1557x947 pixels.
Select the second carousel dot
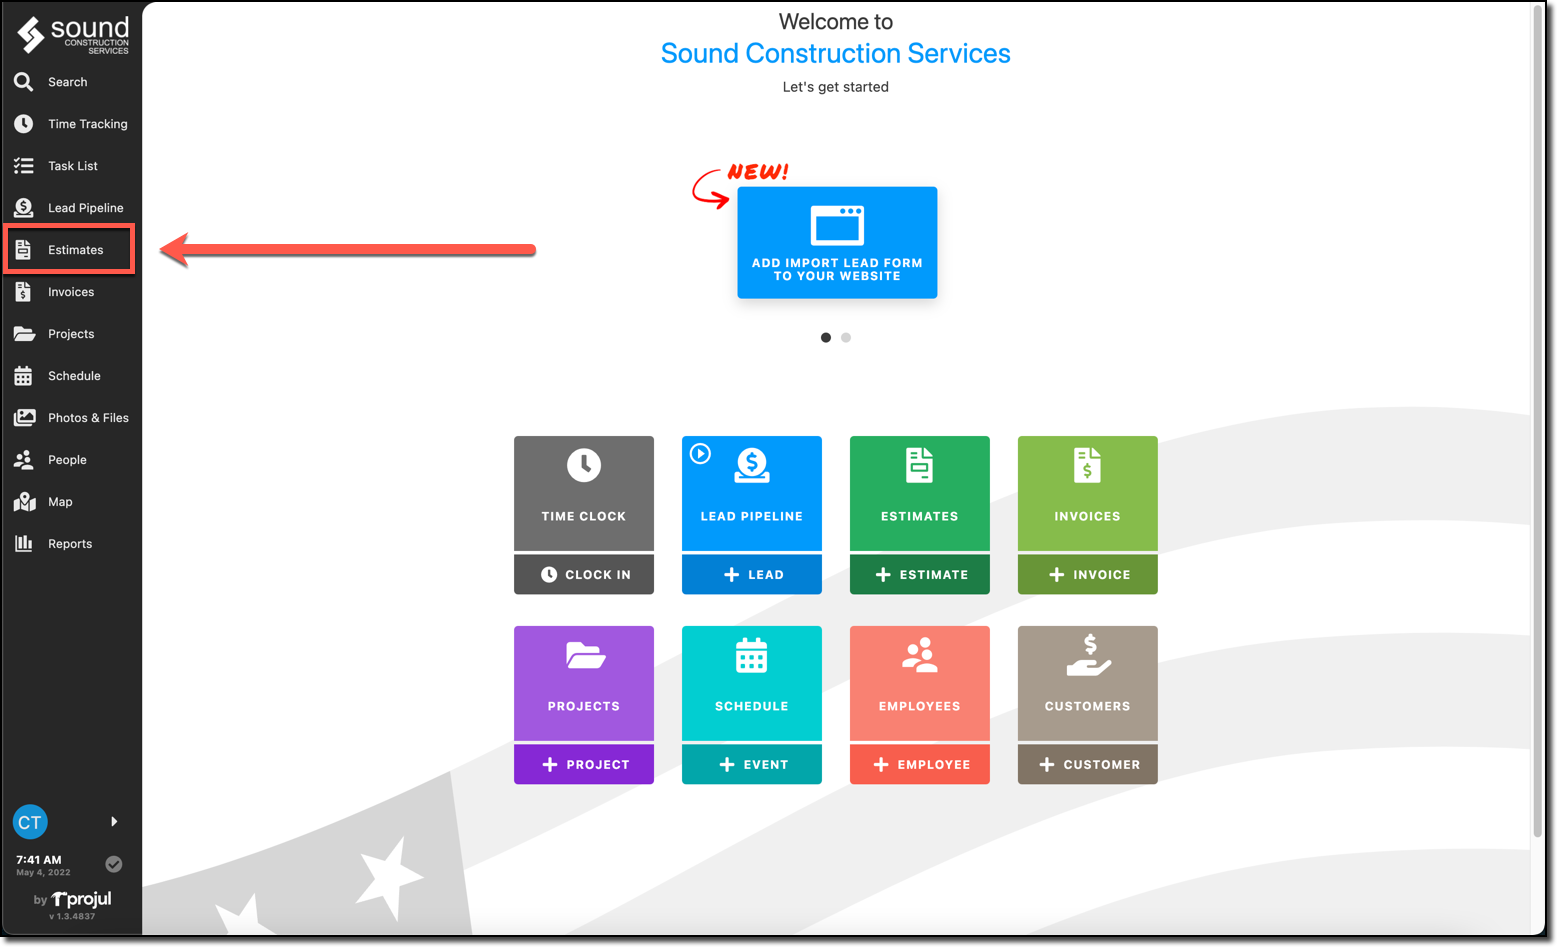coord(846,337)
